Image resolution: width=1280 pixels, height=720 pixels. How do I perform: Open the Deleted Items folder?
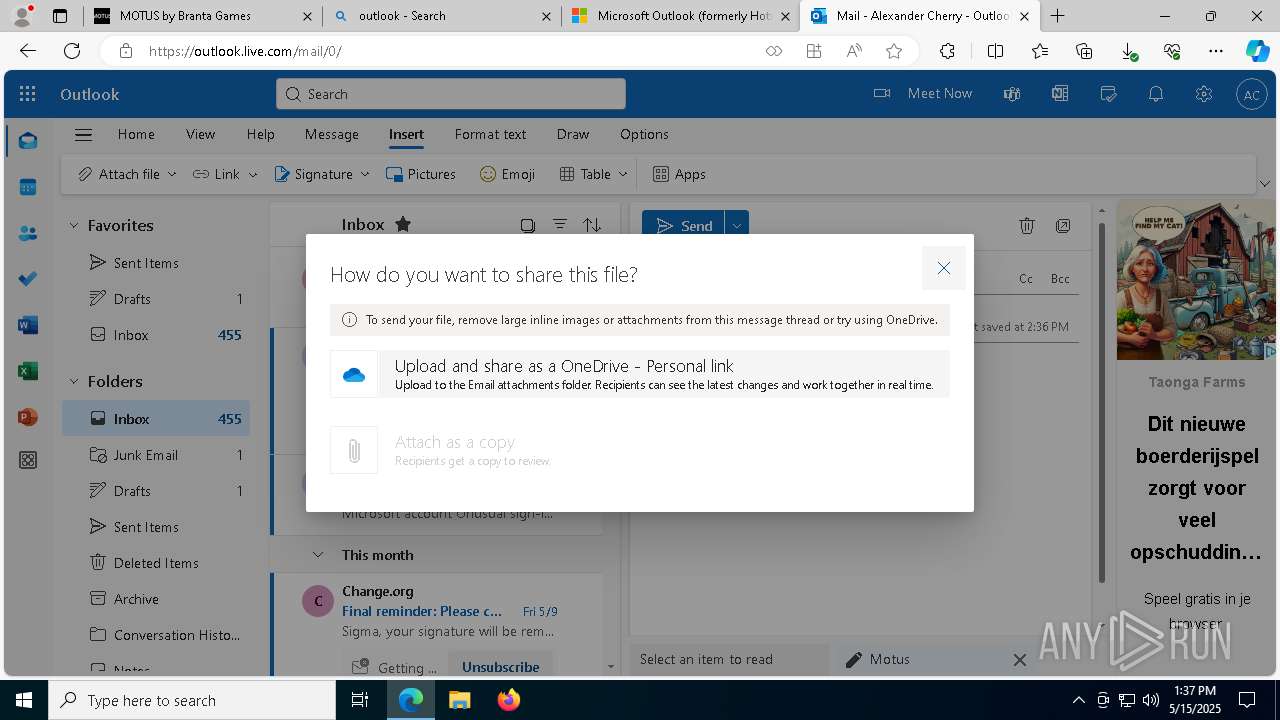click(x=156, y=563)
